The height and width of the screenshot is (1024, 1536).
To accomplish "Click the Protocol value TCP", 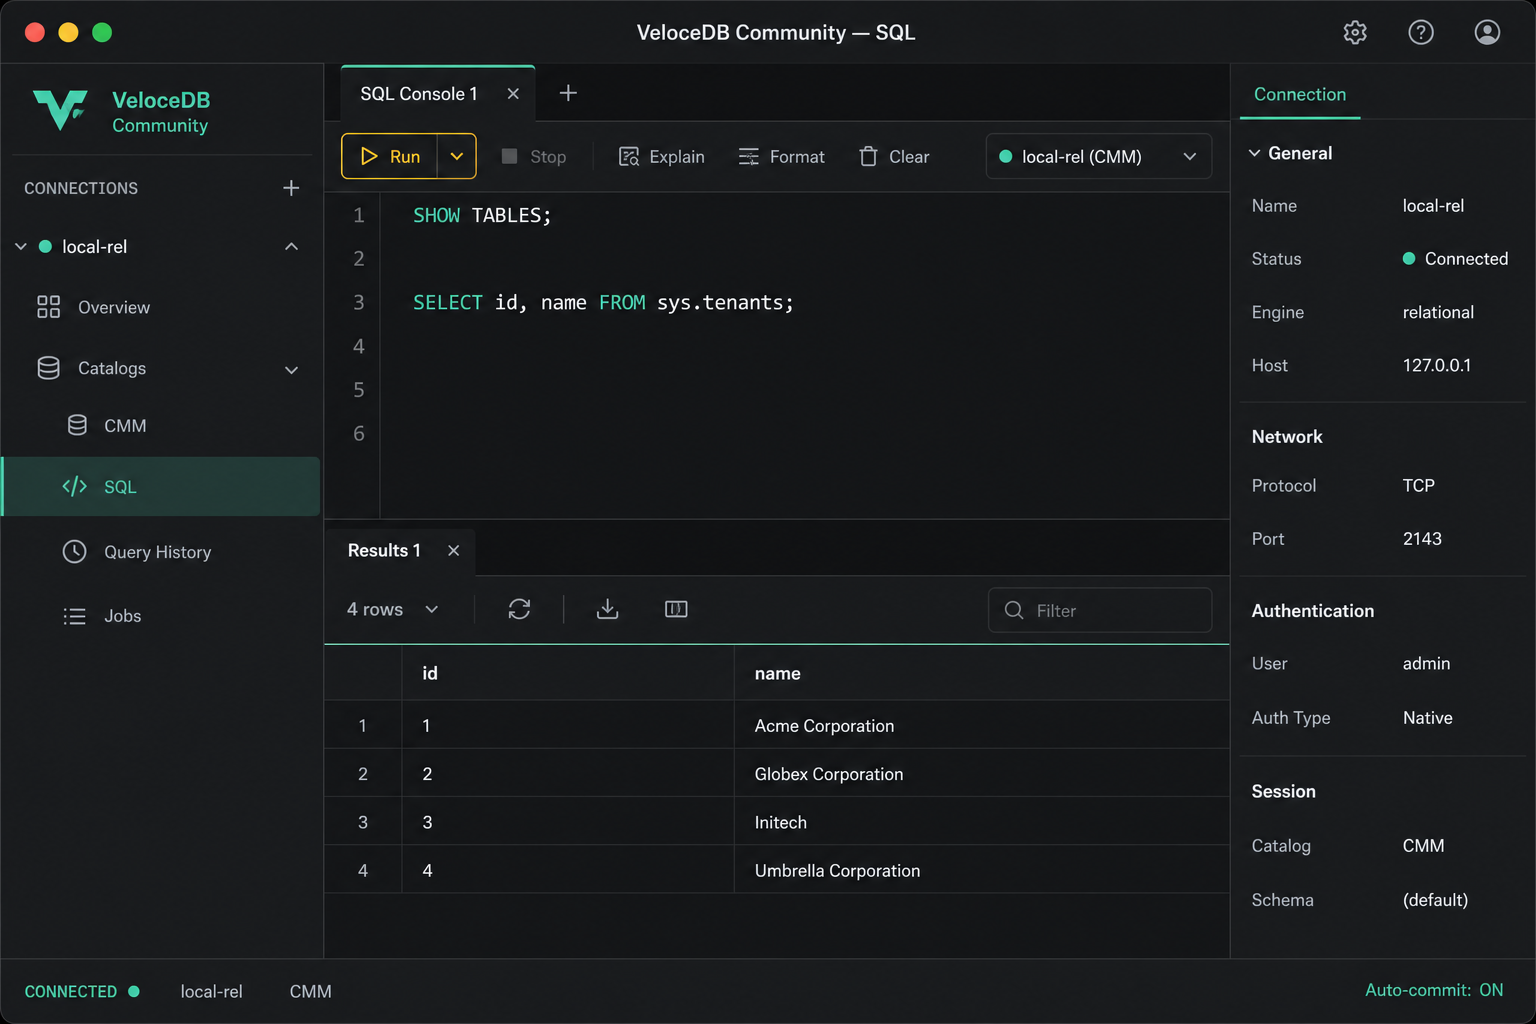I will (1418, 485).
